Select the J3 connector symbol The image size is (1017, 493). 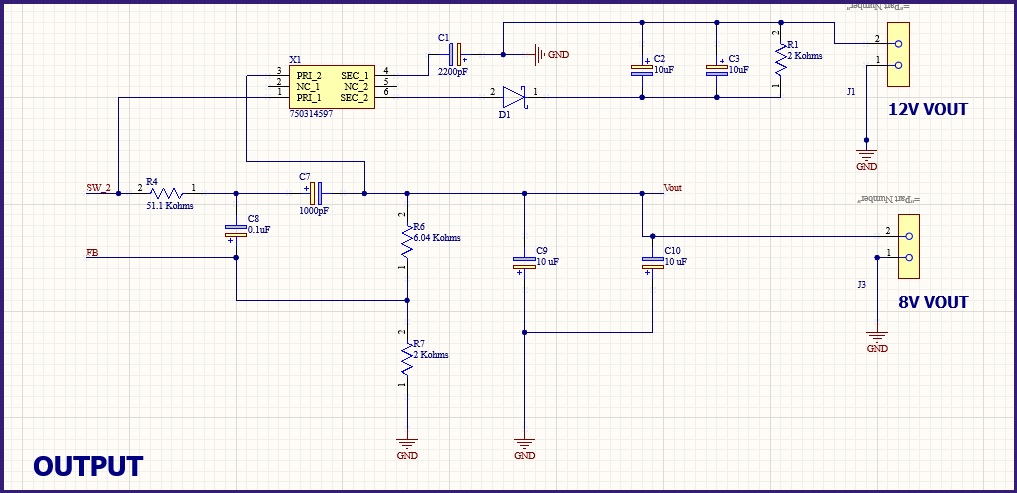[908, 247]
